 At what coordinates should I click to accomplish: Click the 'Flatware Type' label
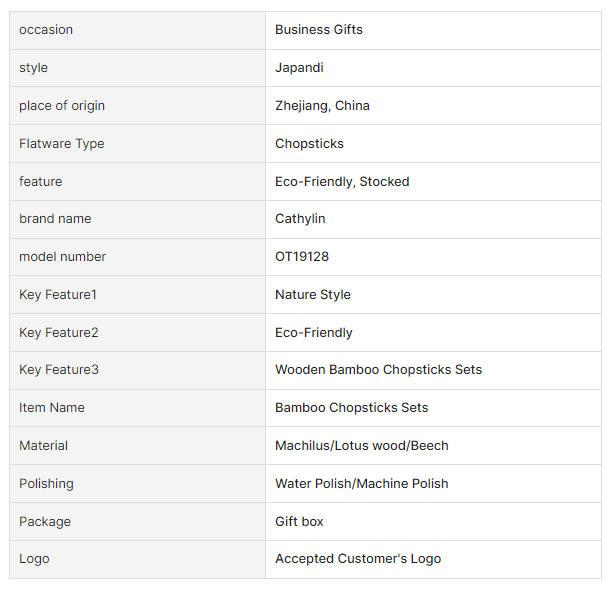click(x=61, y=144)
